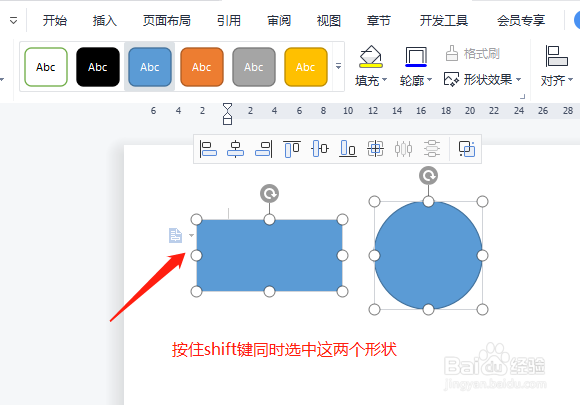Click the rectangle's rotation handle
This screenshot has height=405, width=580.
tap(269, 193)
